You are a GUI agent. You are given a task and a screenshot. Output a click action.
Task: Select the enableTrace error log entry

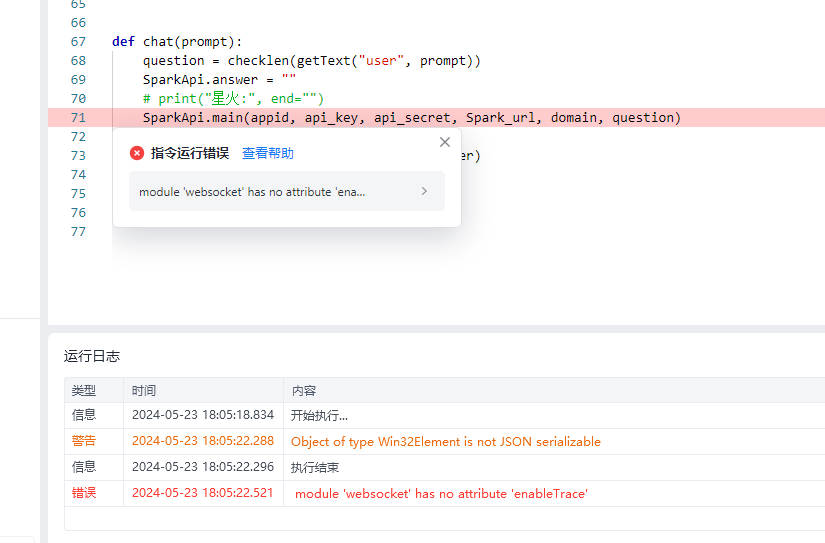click(x=441, y=493)
